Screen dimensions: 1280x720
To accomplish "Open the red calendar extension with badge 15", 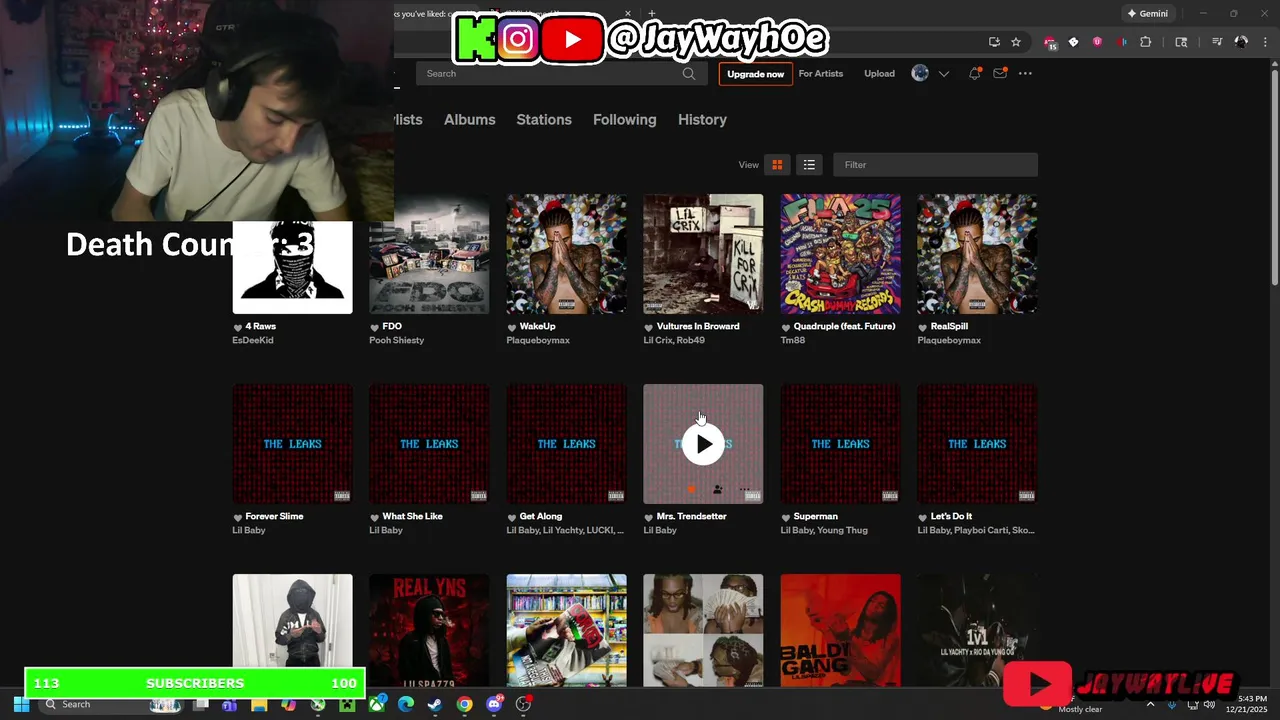I will pos(1050,43).
